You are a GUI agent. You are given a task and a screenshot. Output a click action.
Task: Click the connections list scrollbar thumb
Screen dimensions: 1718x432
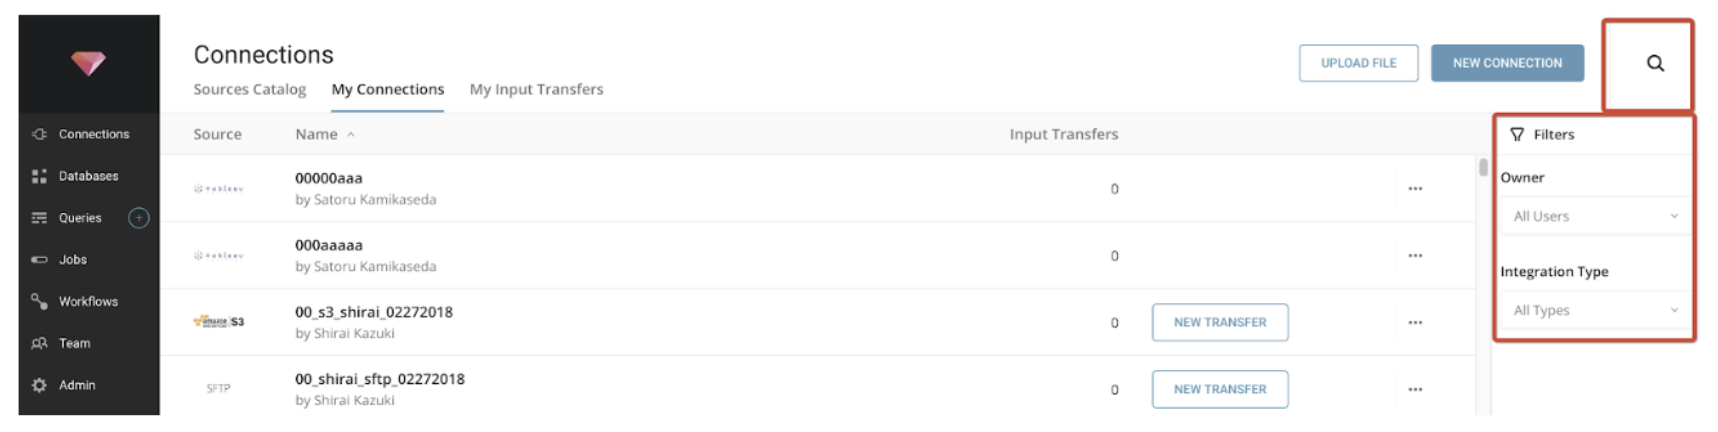(1483, 167)
